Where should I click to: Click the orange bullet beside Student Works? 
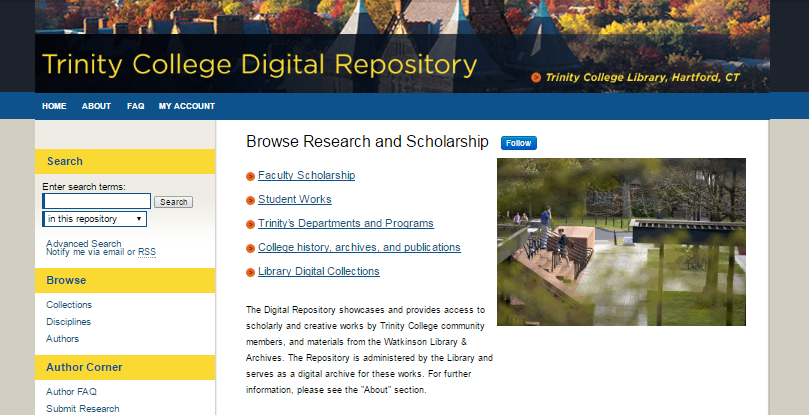250,200
